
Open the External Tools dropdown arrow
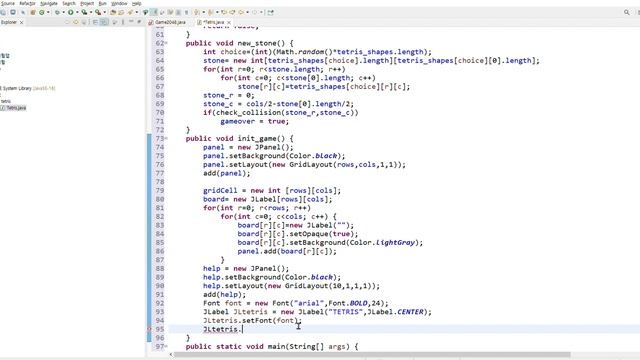pos(104,12)
